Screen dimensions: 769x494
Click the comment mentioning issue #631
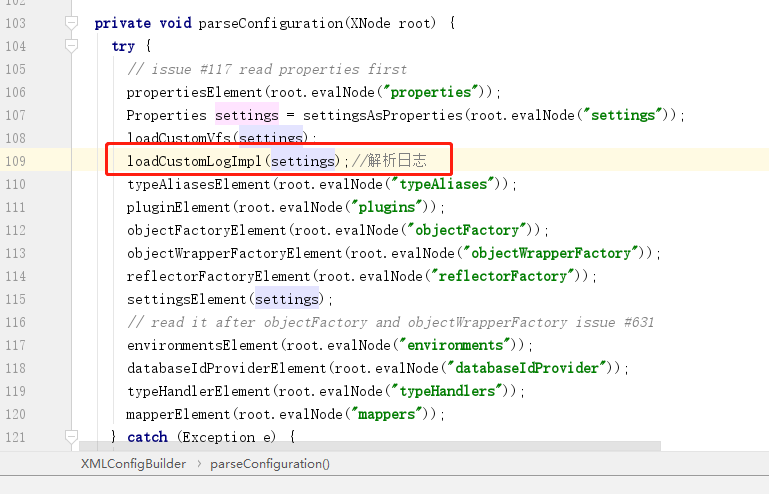pos(391,322)
